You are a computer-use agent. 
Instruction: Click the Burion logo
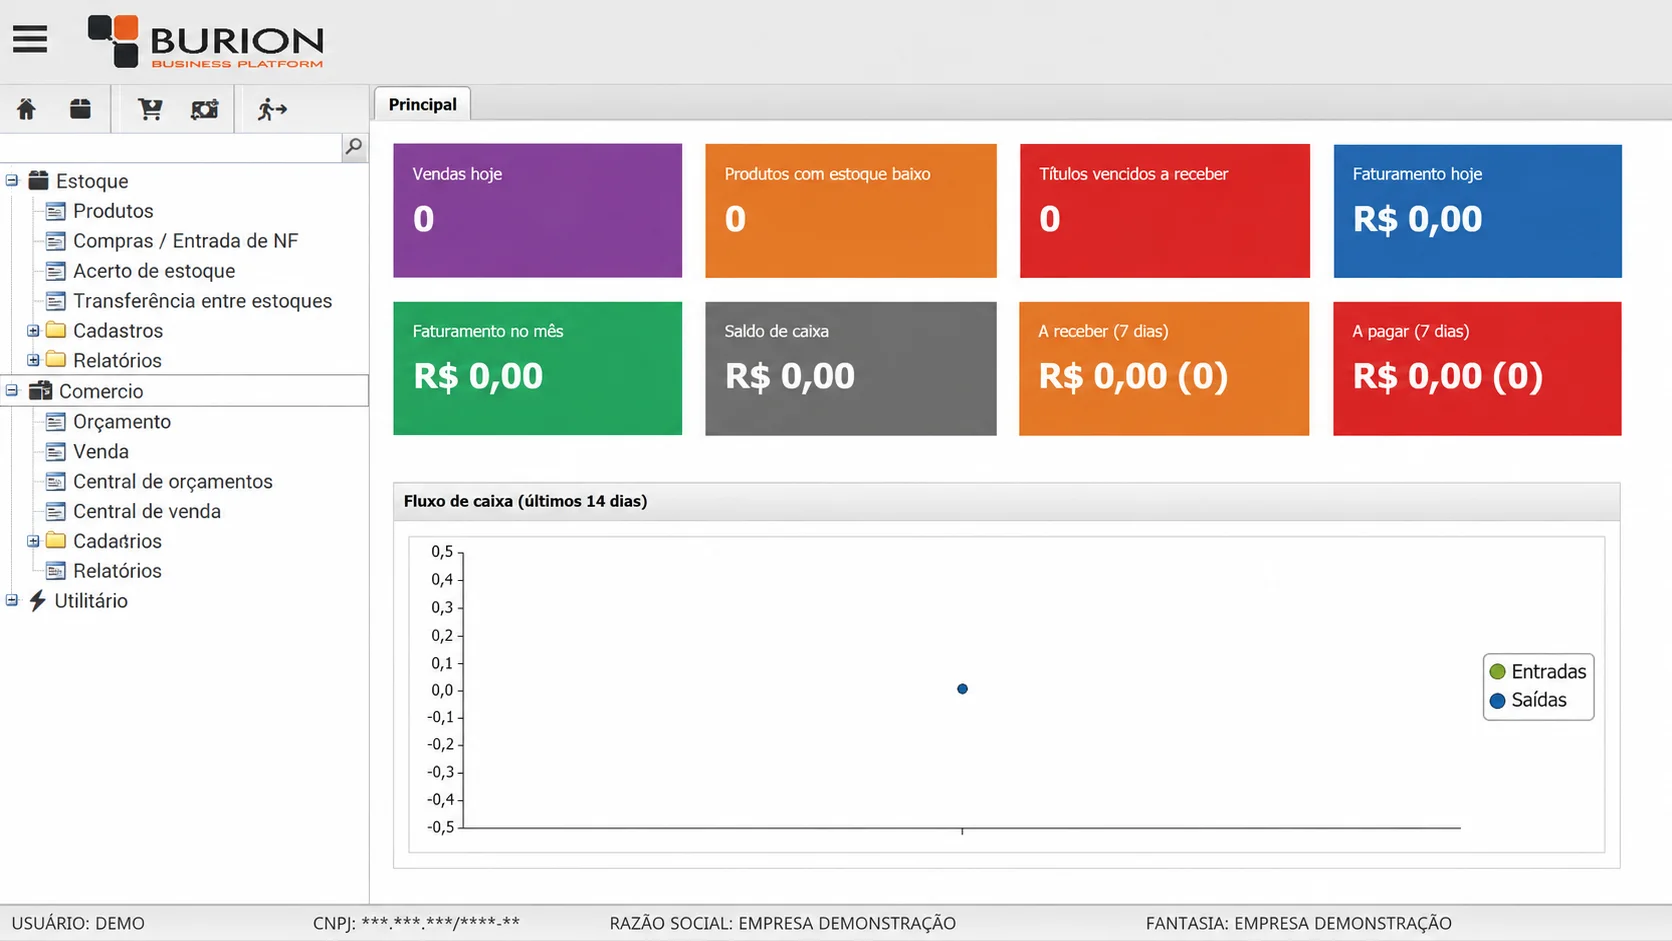click(x=205, y=41)
